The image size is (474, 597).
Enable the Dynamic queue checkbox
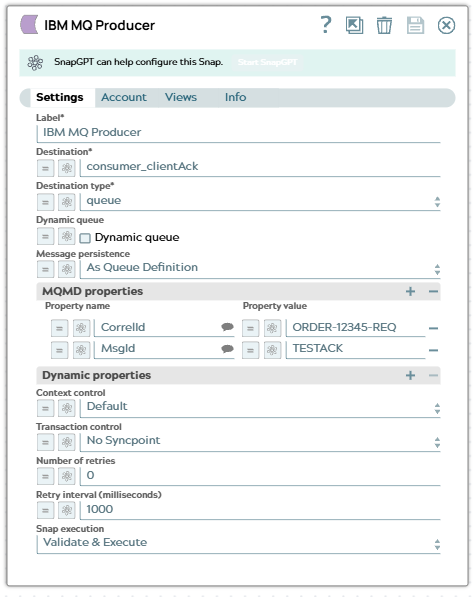pos(85,238)
